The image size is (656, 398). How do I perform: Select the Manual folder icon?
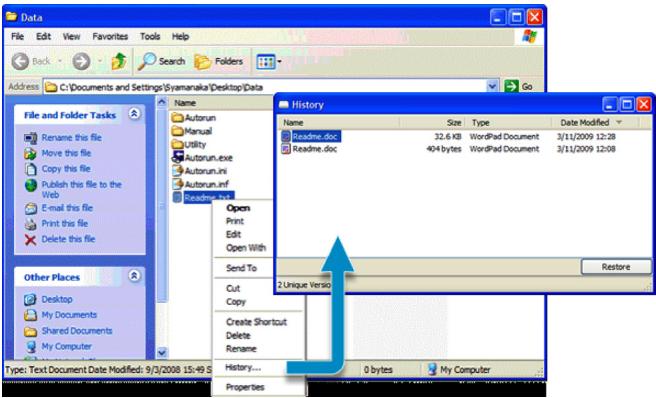[177, 131]
